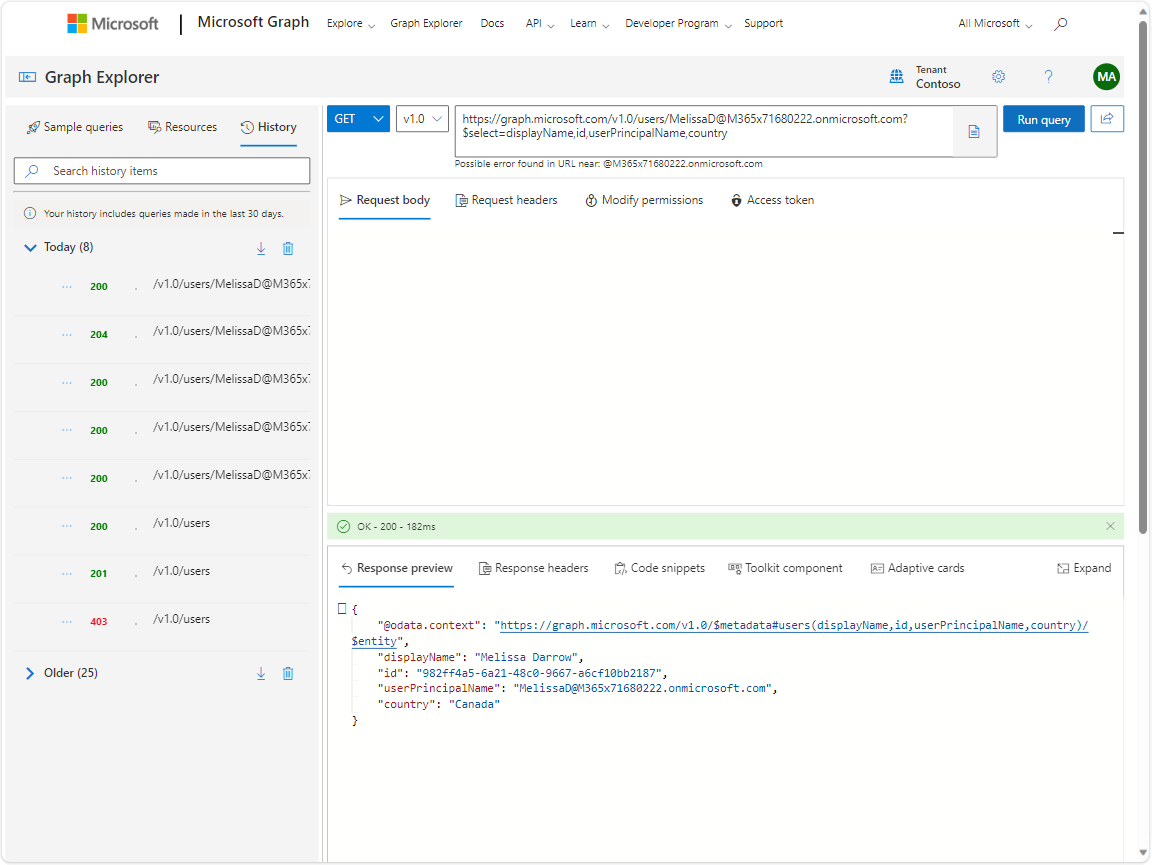Open the search magnifier in top navigation
Screen dimensions: 1152x865
1060,24
